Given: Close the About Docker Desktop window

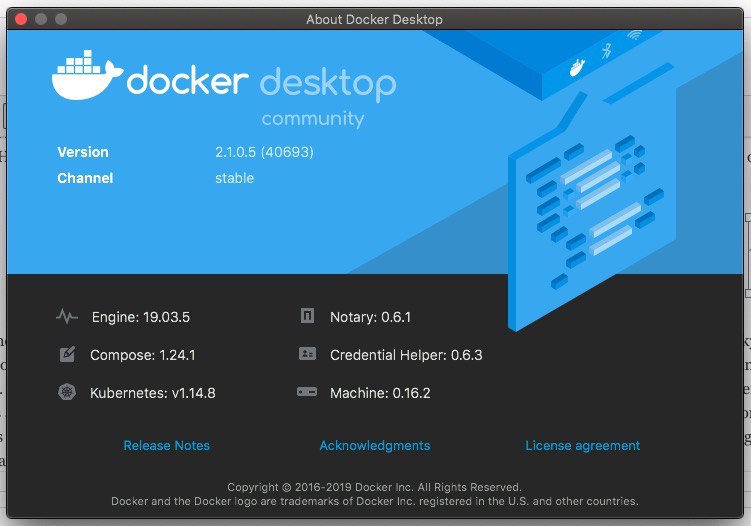Looking at the screenshot, I should pyautogui.click(x=21, y=19).
